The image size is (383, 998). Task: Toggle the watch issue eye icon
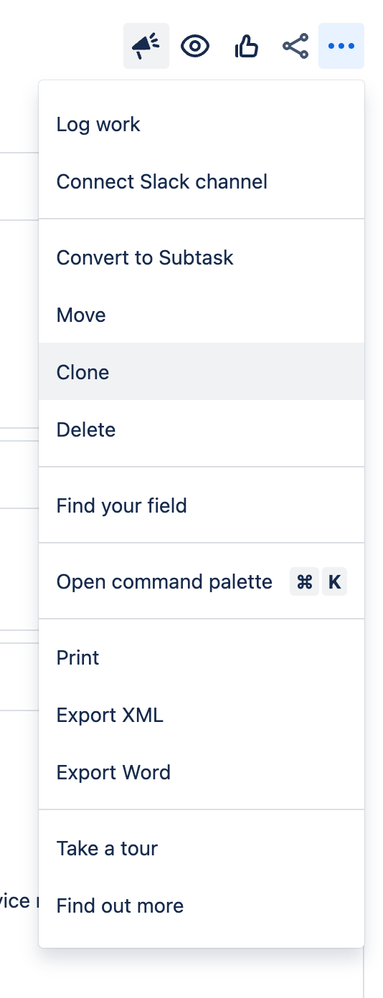pos(195,46)
